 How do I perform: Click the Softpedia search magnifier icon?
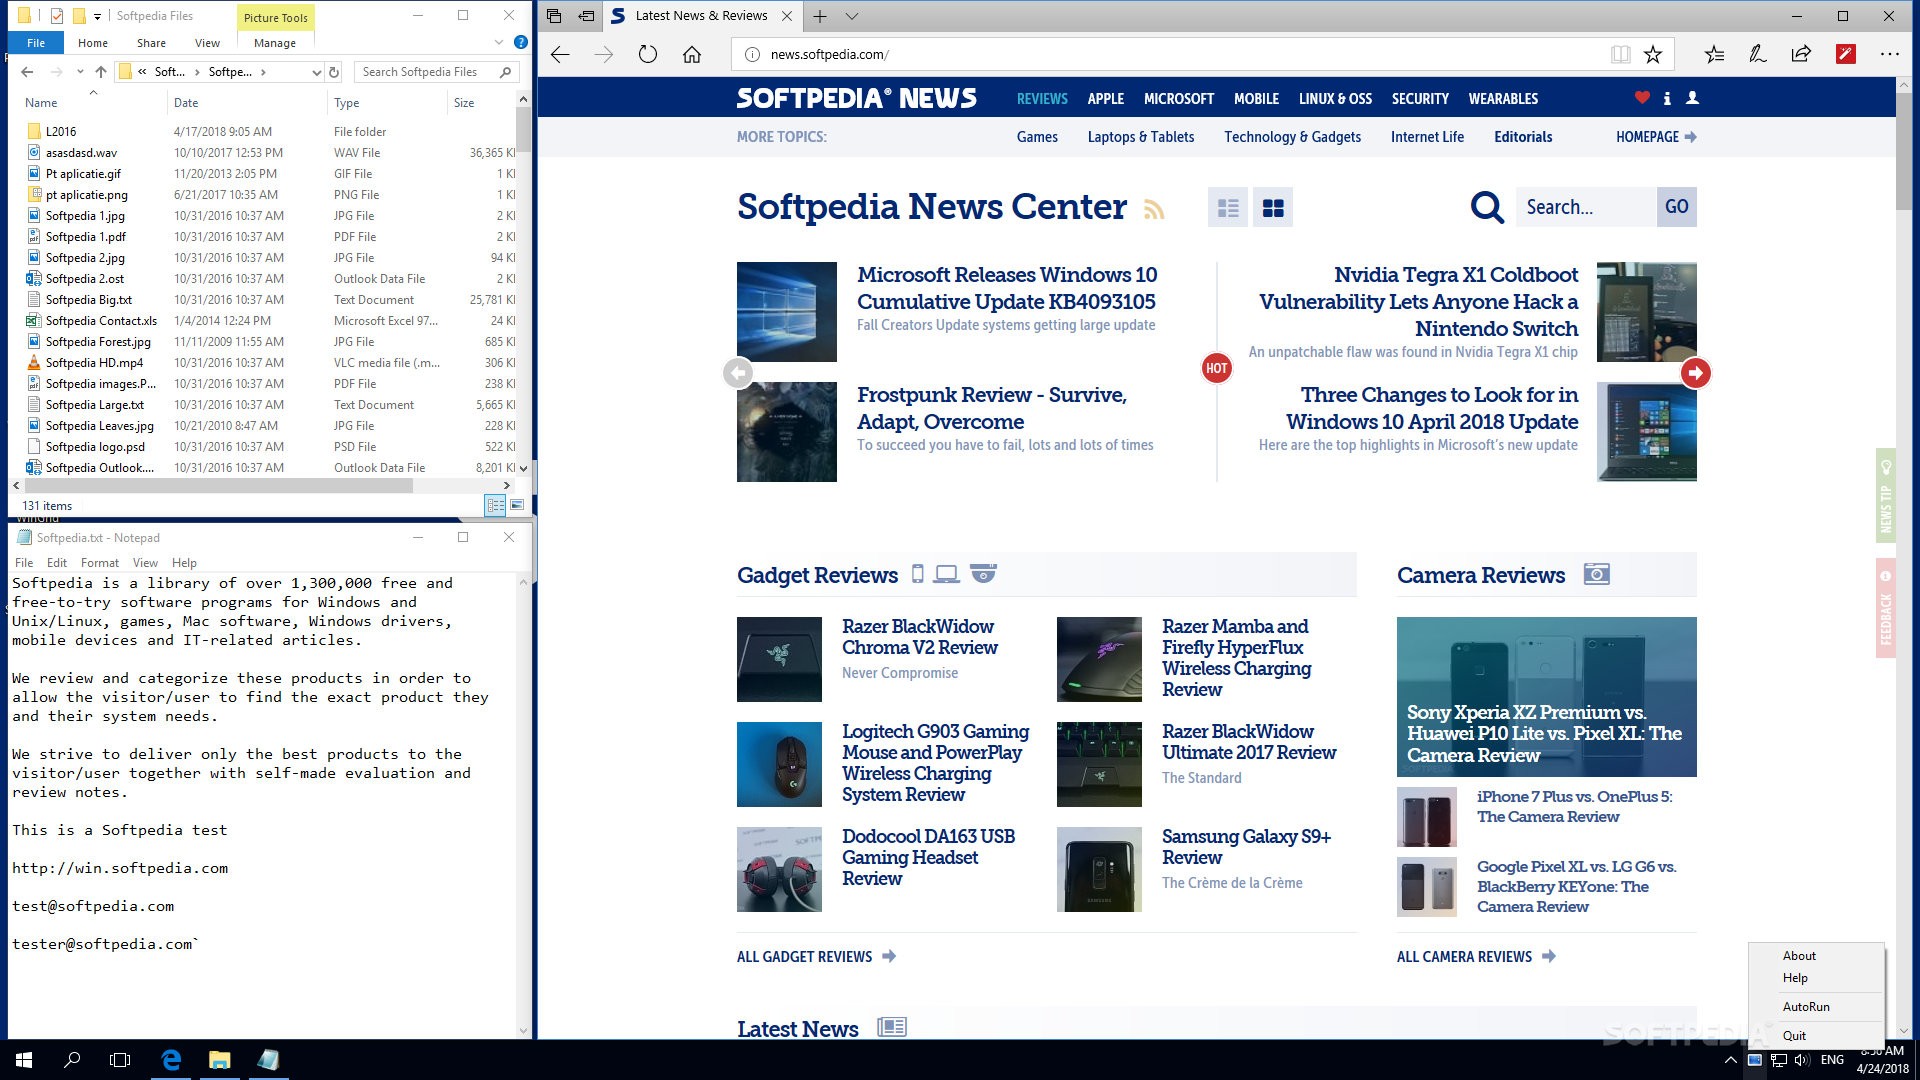(1487, 207)
